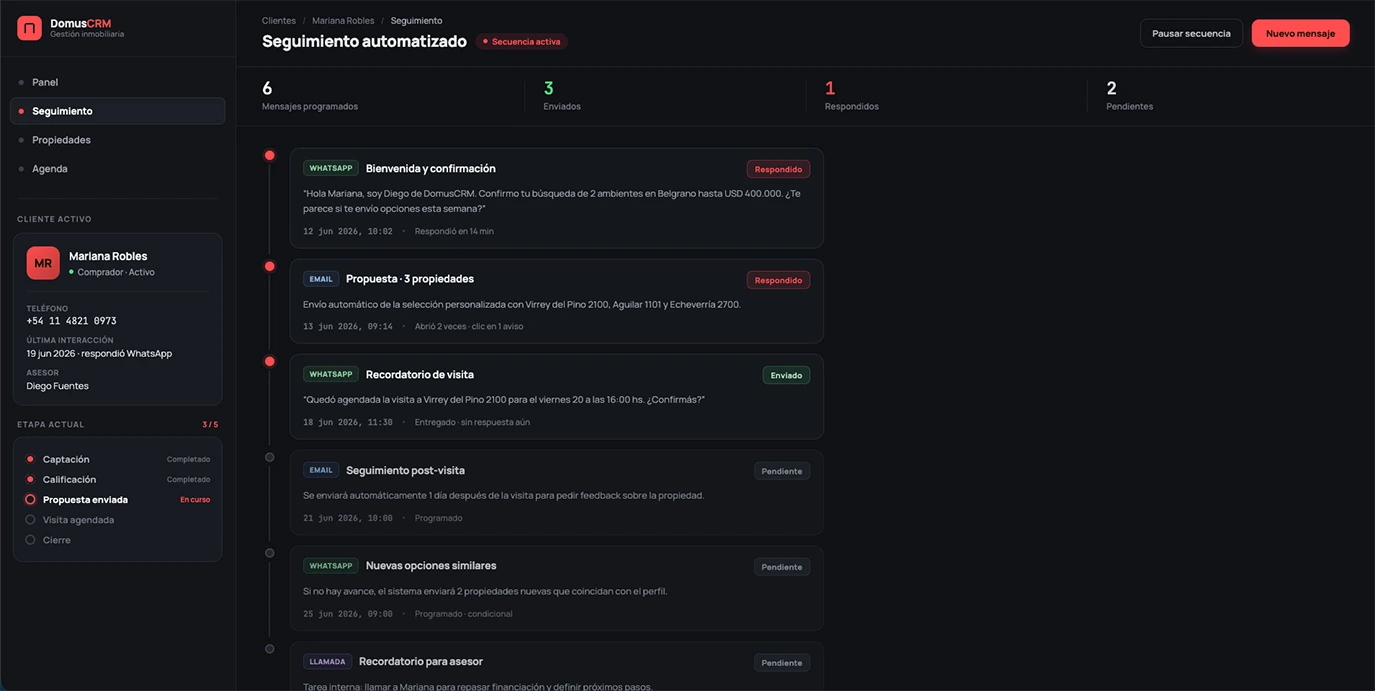Viewport: 1375px width, 691px height.
Task: Click the Pausar secuencia button
Action: tap(1191, 33)
